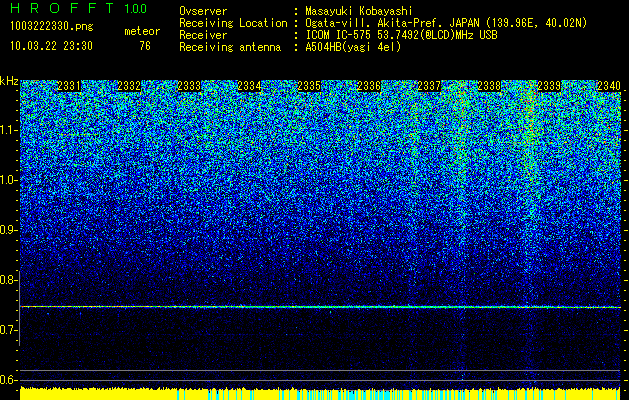Click the 1.0 kHz axis label

(9, 180)
